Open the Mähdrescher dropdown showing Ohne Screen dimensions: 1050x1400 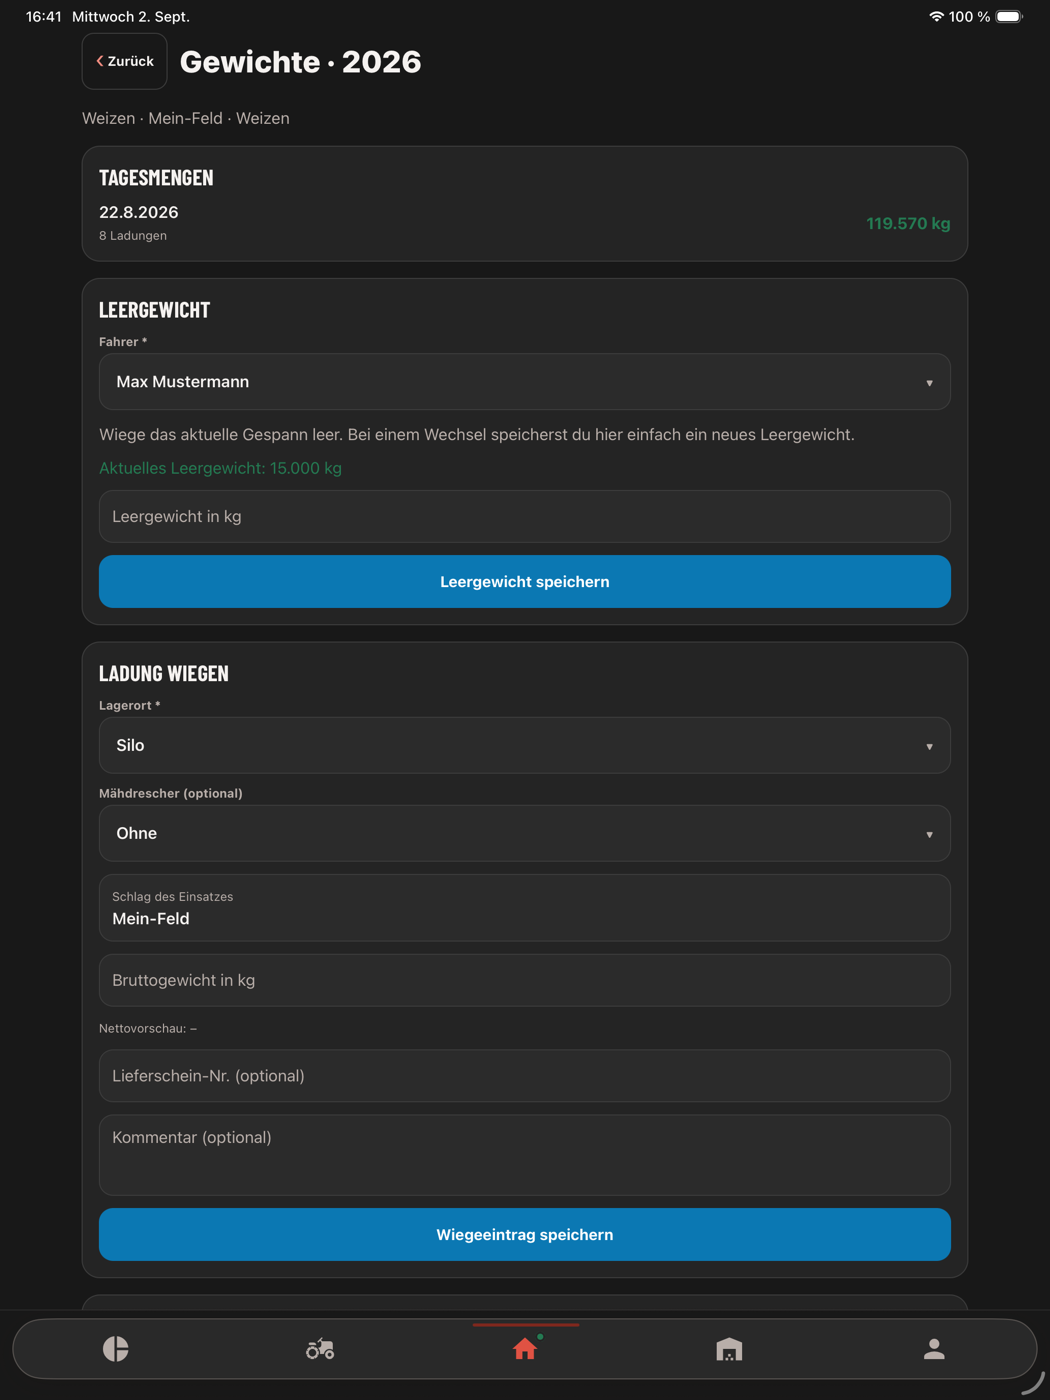525,833
